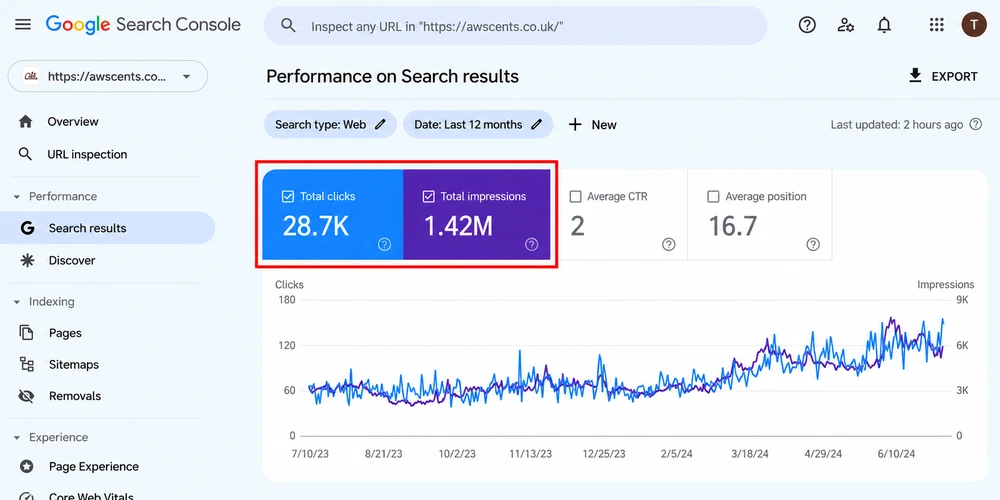Select Search results in sidebar
Image resolution: width=1000 pixels, height=500 pixels.
tap(107, 228)
